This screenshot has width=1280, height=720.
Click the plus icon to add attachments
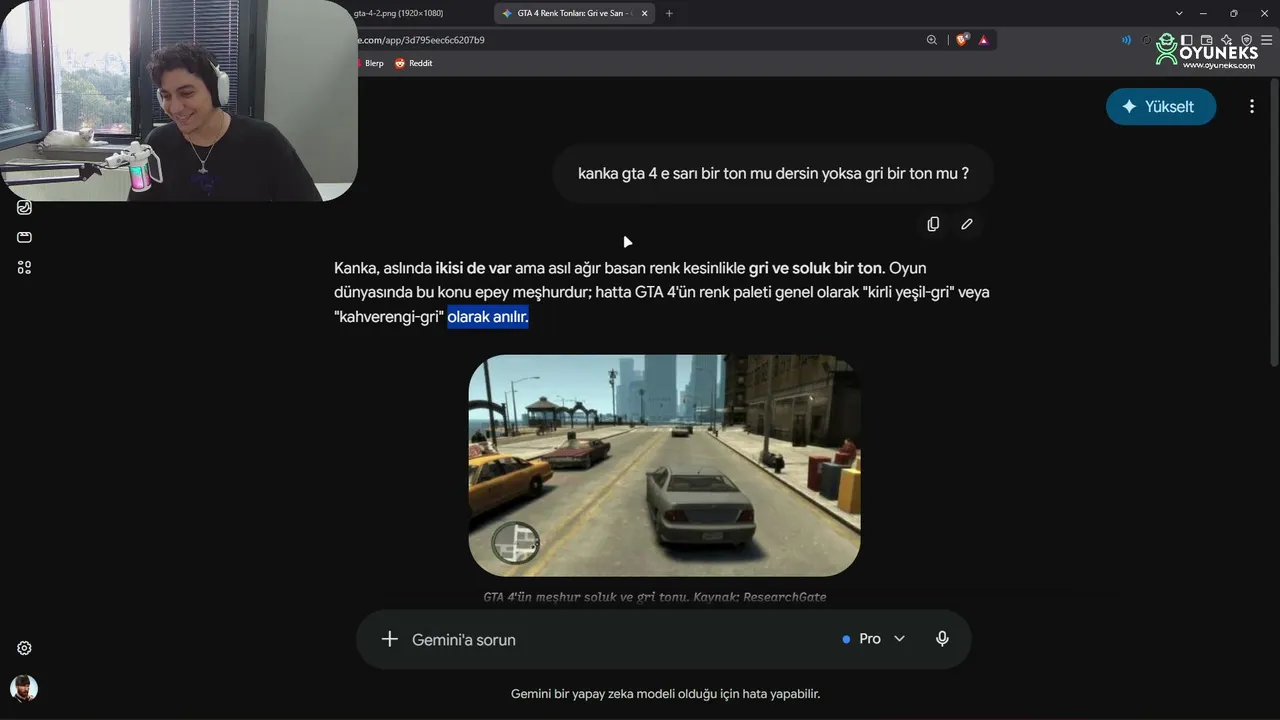tap(390, 639)
